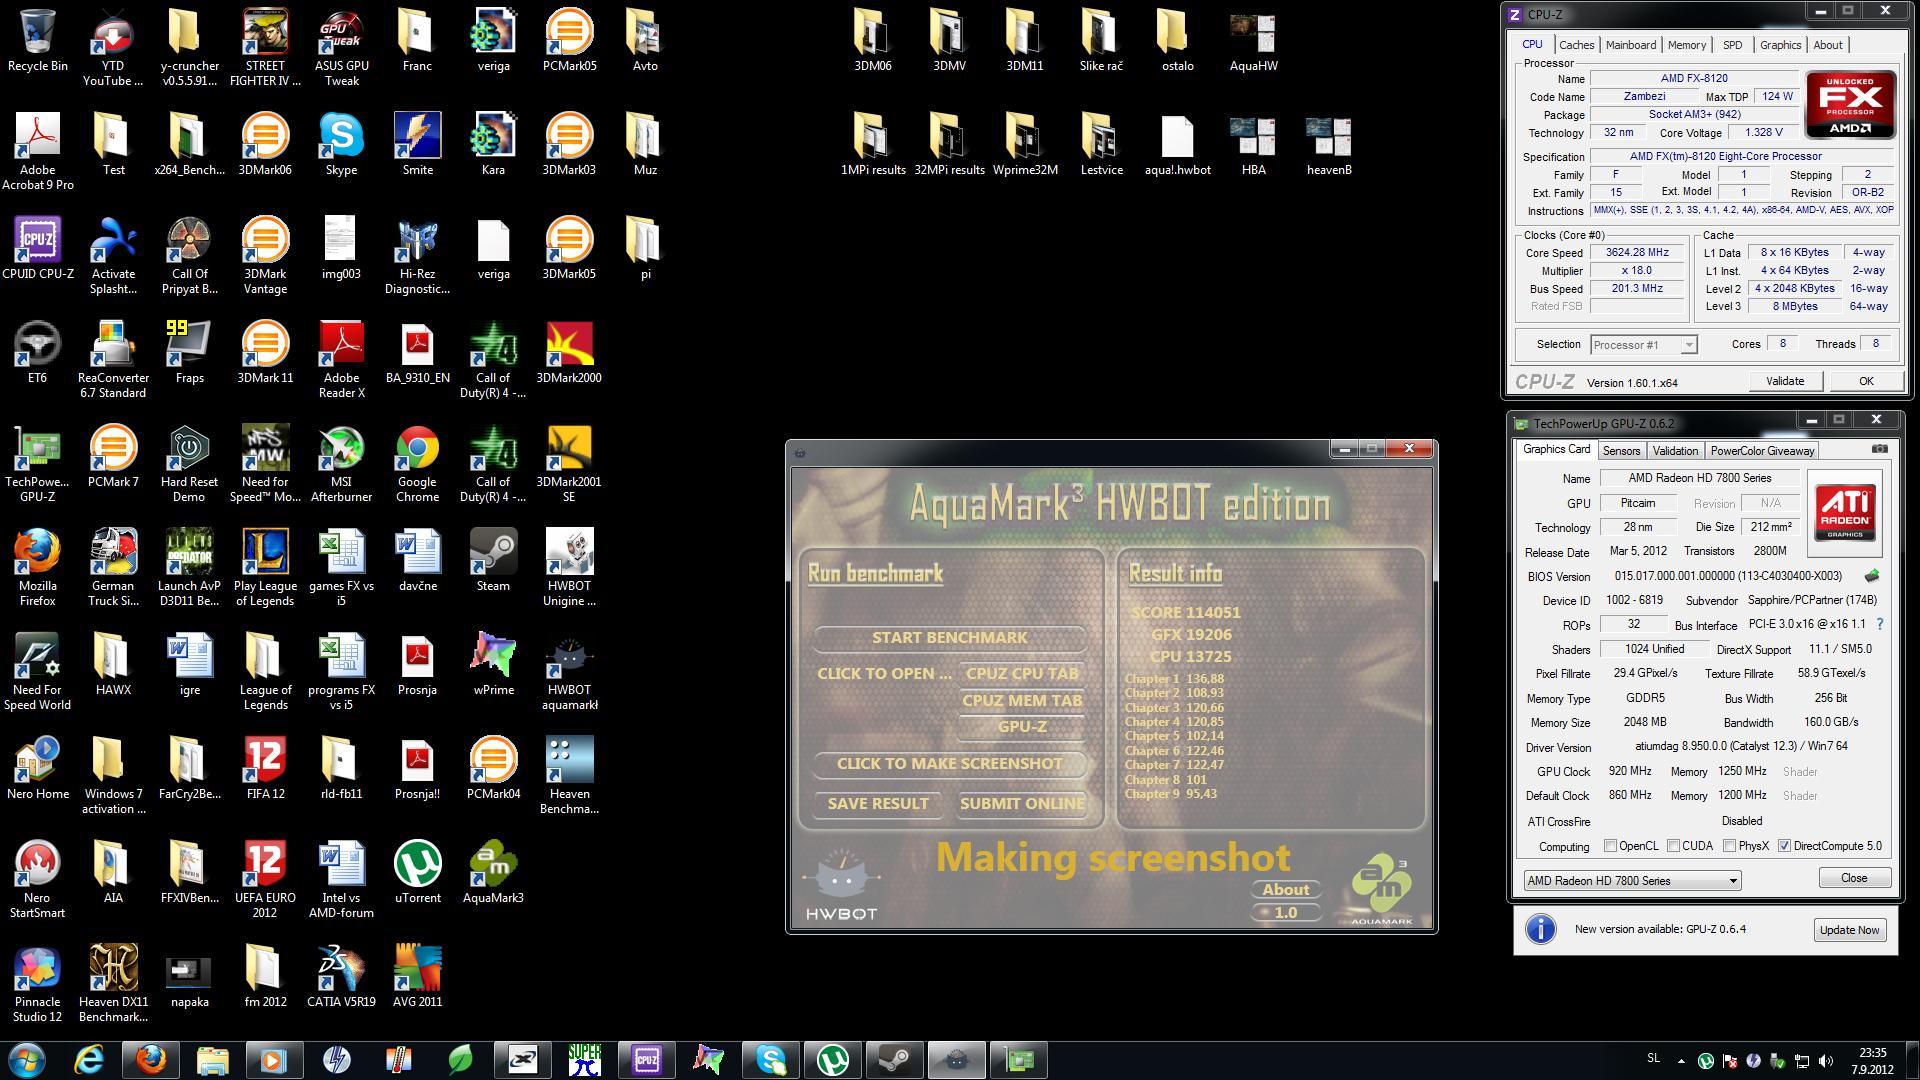
Task: Launch ASUS GPU Tweak icon
Action: (341, 49)
